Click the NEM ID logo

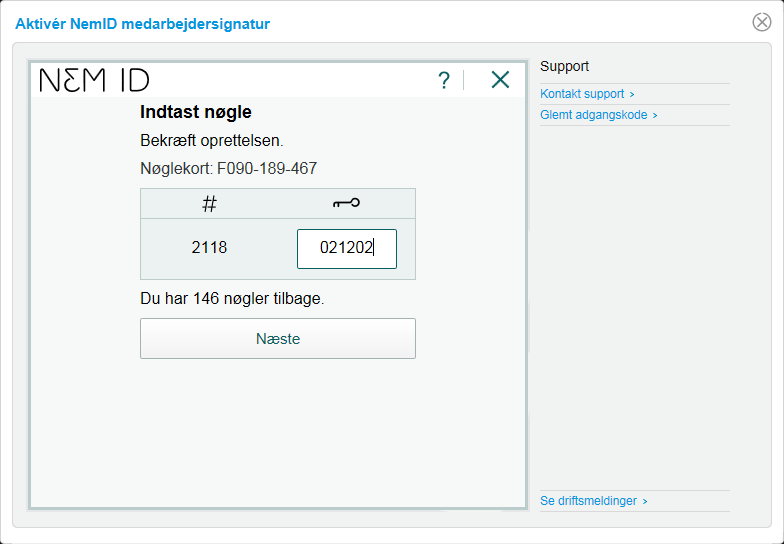coord(94,80)
